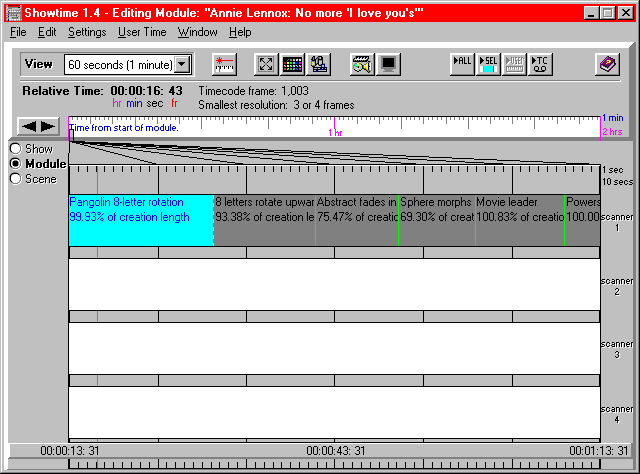Open the Window menu
The height and width of the screenshot is (474, 640).
[x=198, y=32]
